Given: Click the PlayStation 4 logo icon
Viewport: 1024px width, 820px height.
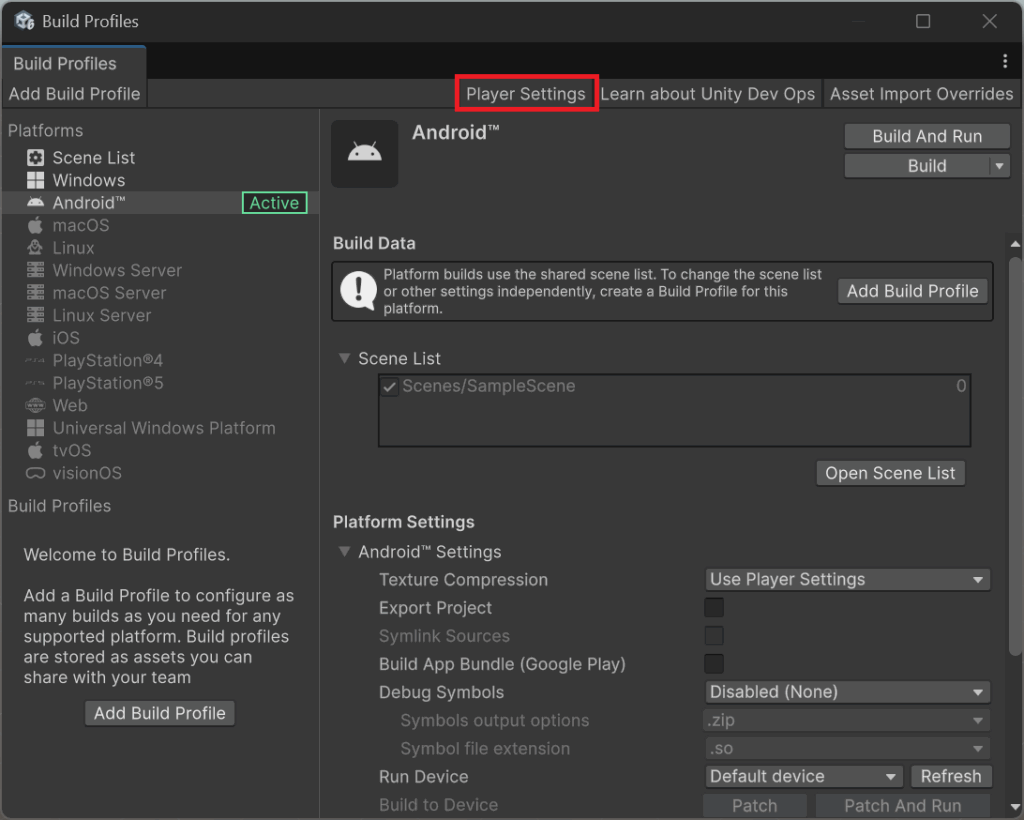Looking at the screenshot, I should pos(35,360).
